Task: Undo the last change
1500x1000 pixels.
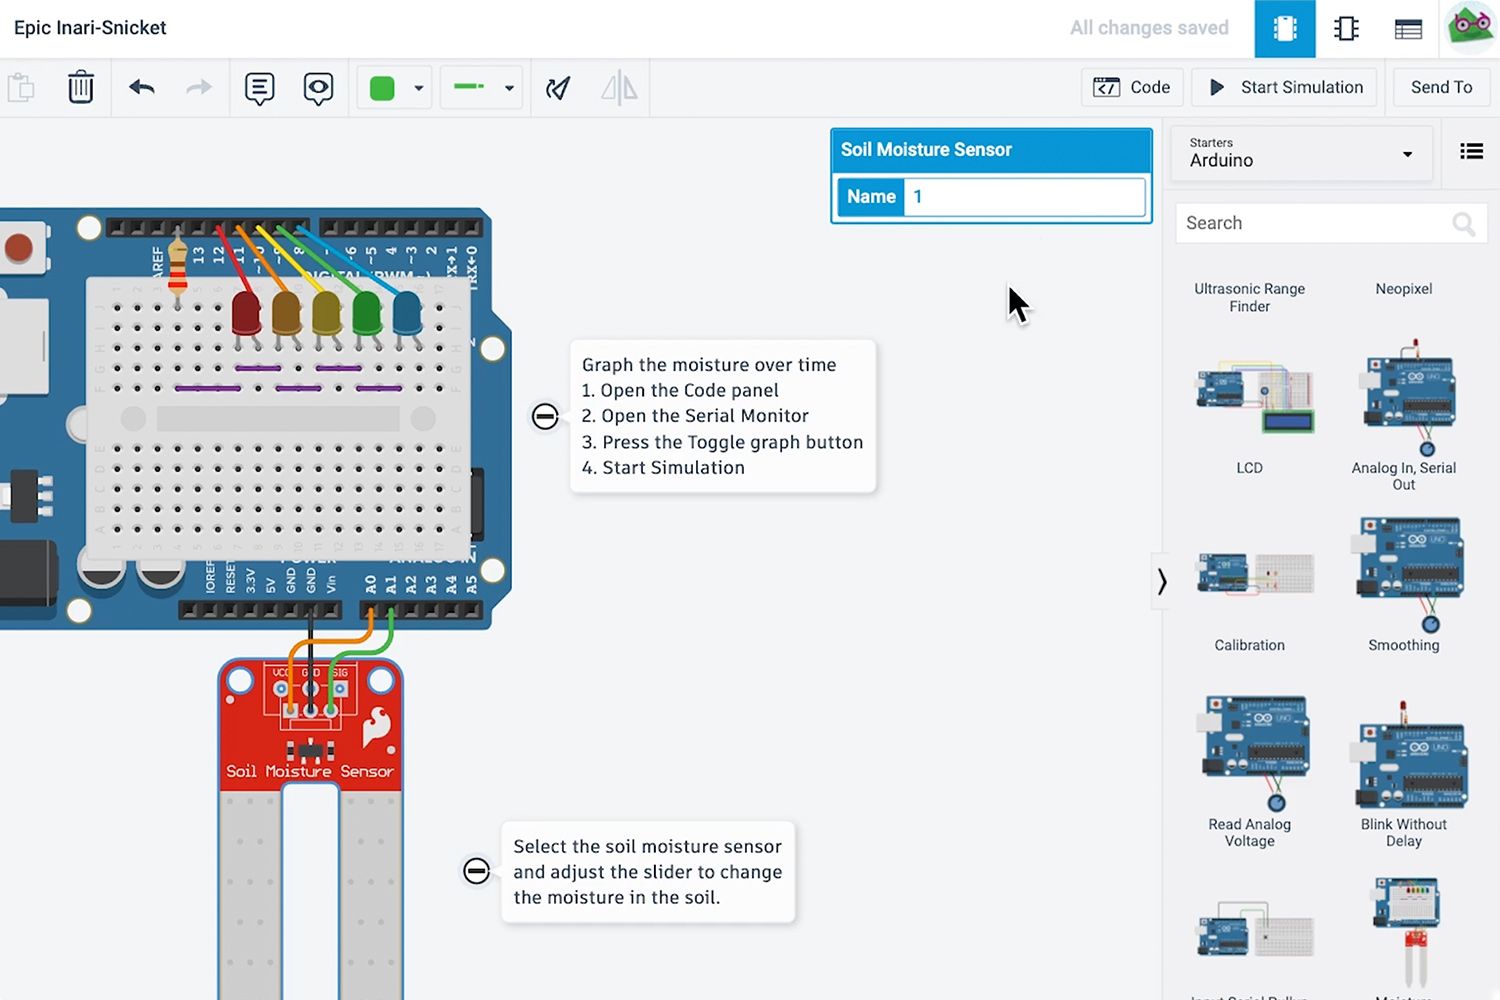Action: 141,87
